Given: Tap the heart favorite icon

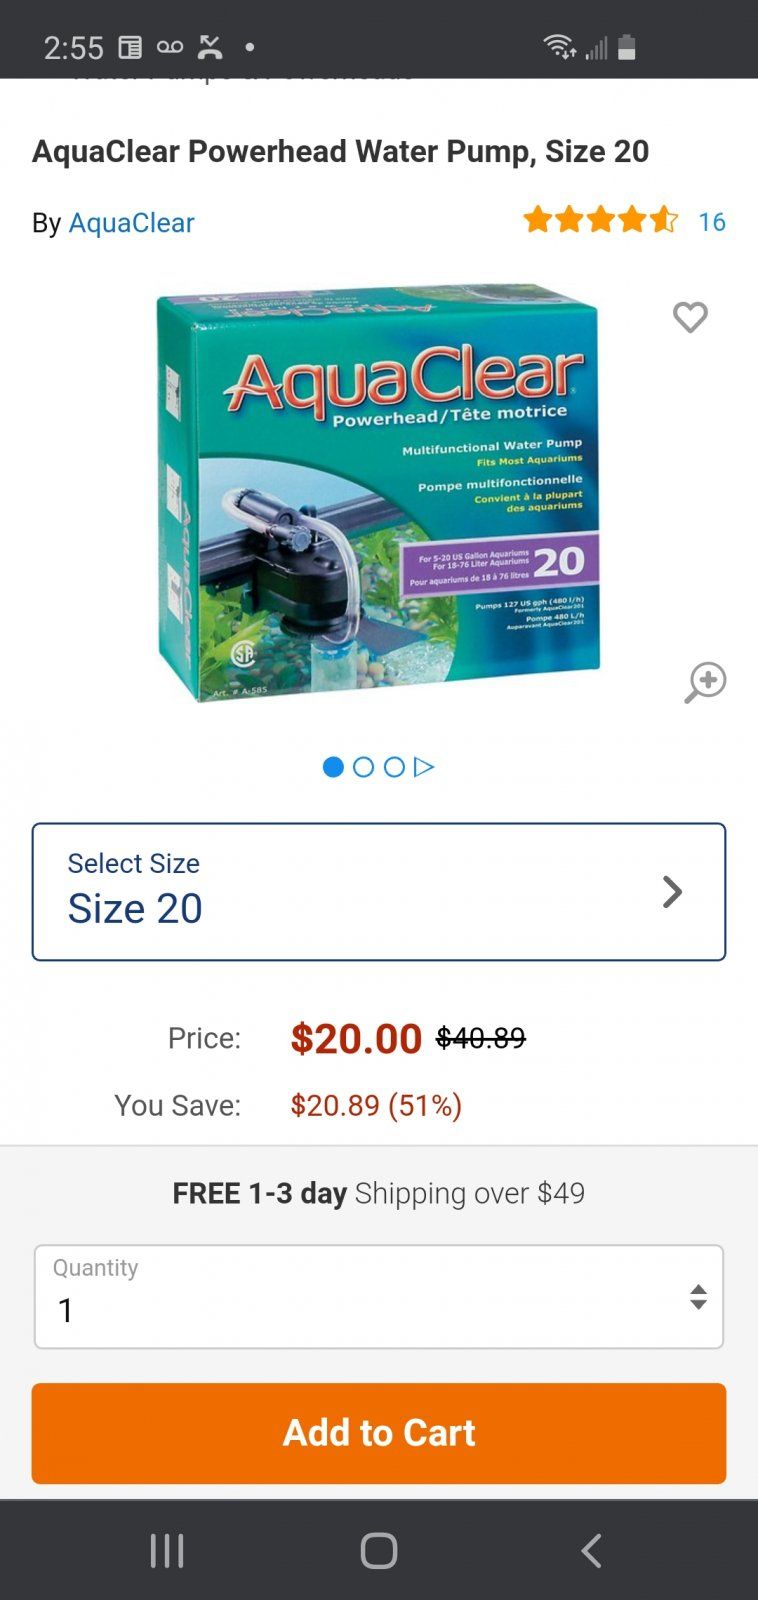Looking at the screenshot, I should click(x=690, y=317).
